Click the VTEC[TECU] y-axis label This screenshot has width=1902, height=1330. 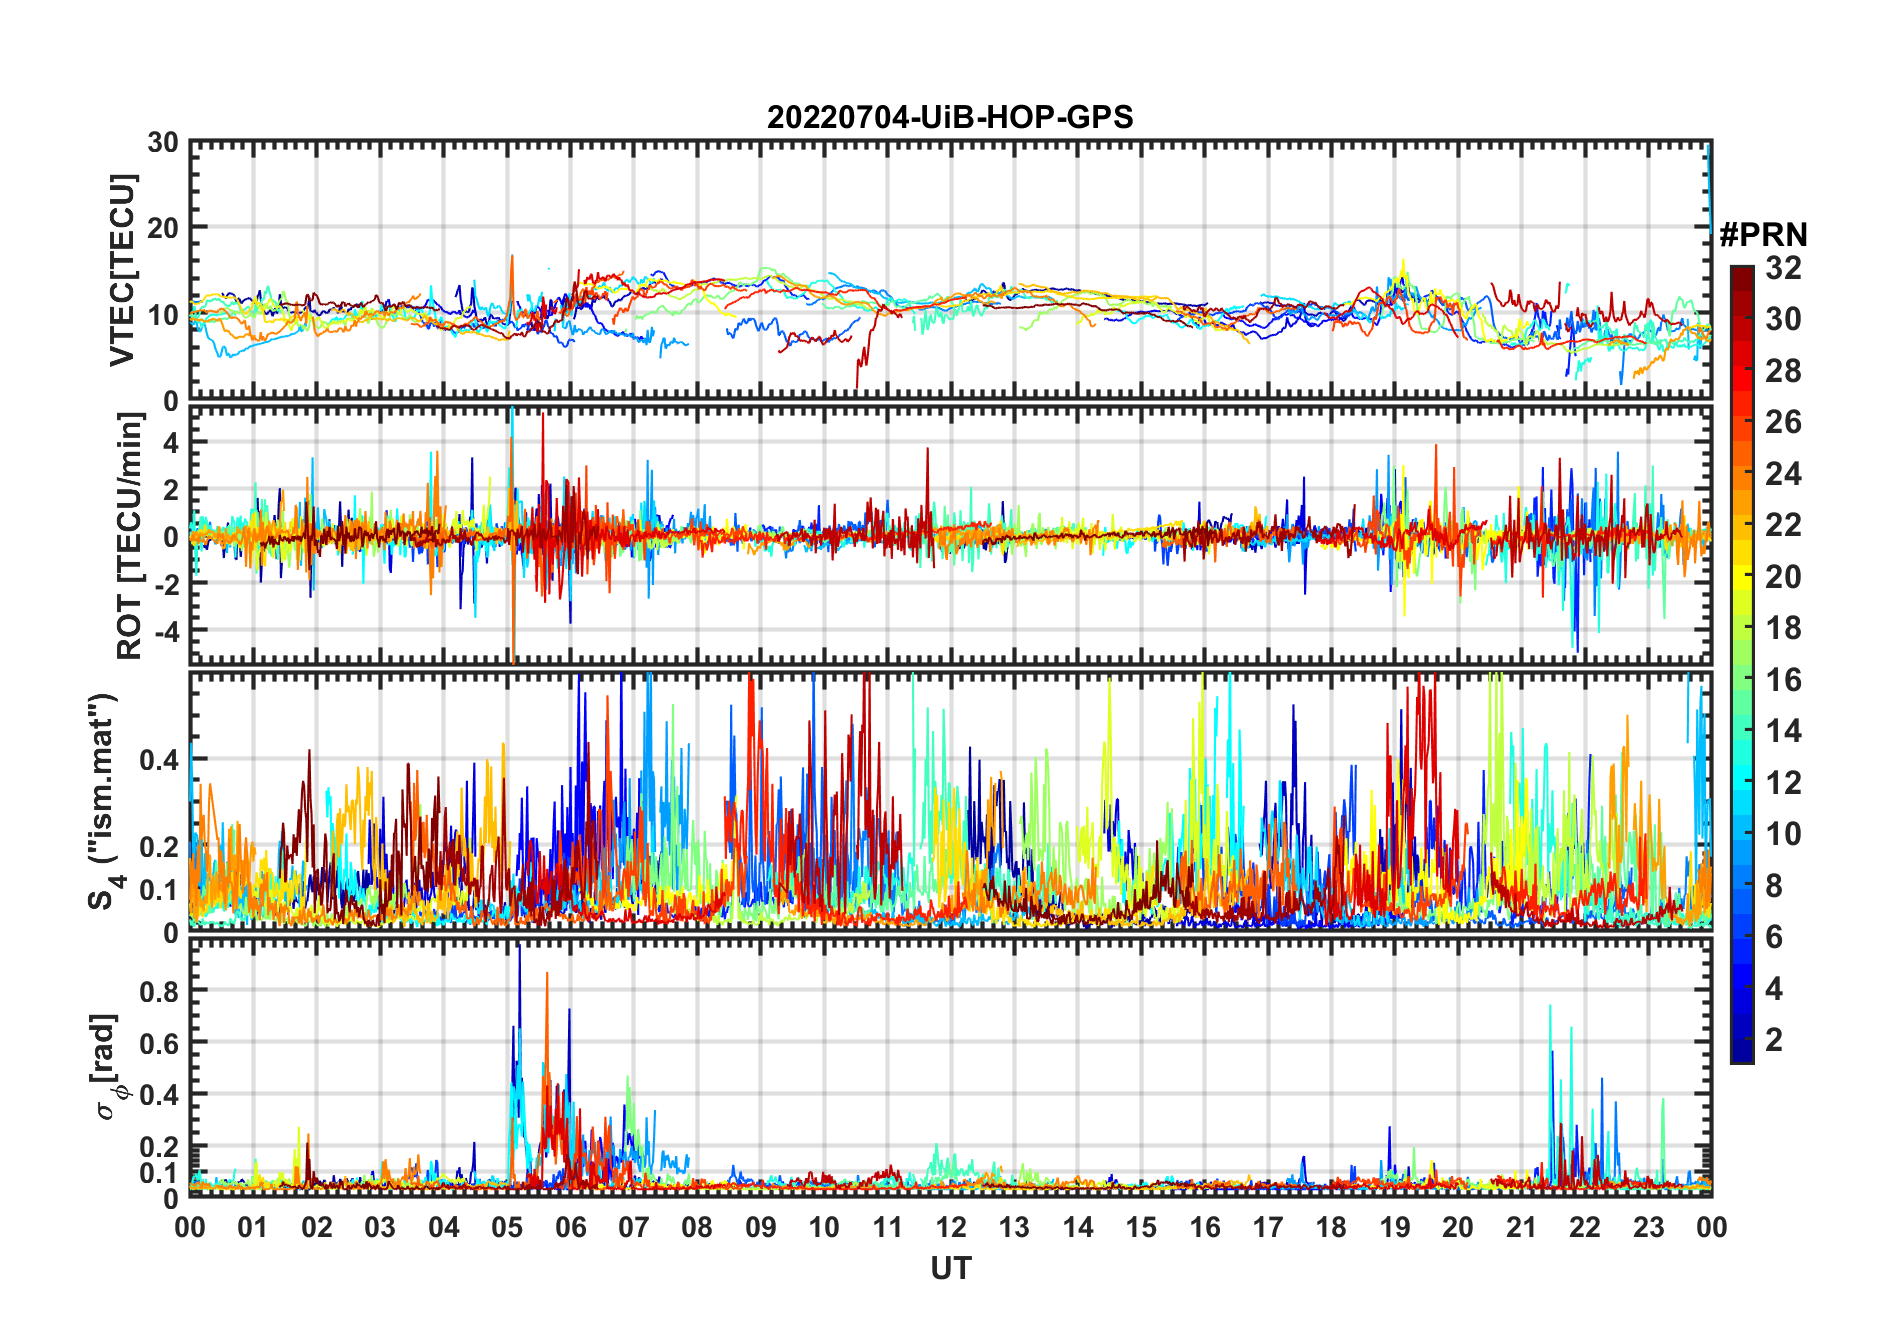(x=122, y=270)
